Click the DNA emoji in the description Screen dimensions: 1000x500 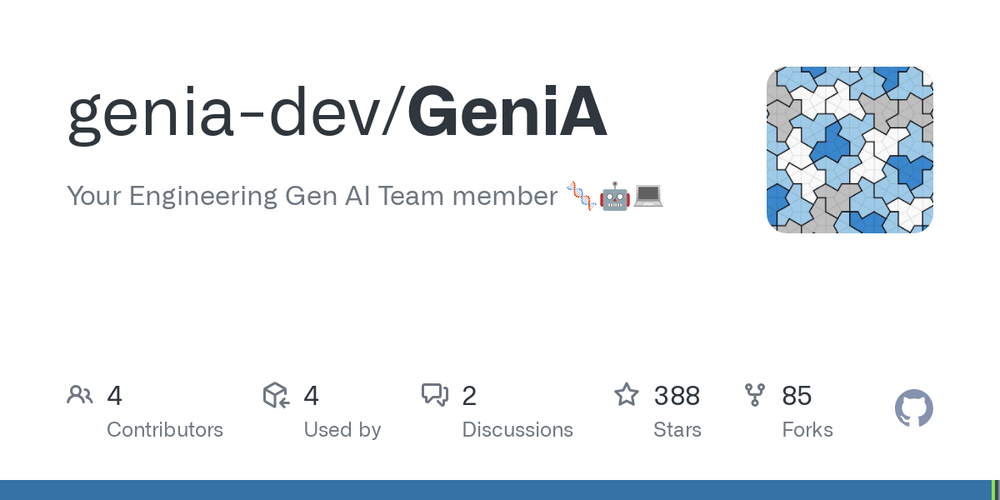point(582,196)
